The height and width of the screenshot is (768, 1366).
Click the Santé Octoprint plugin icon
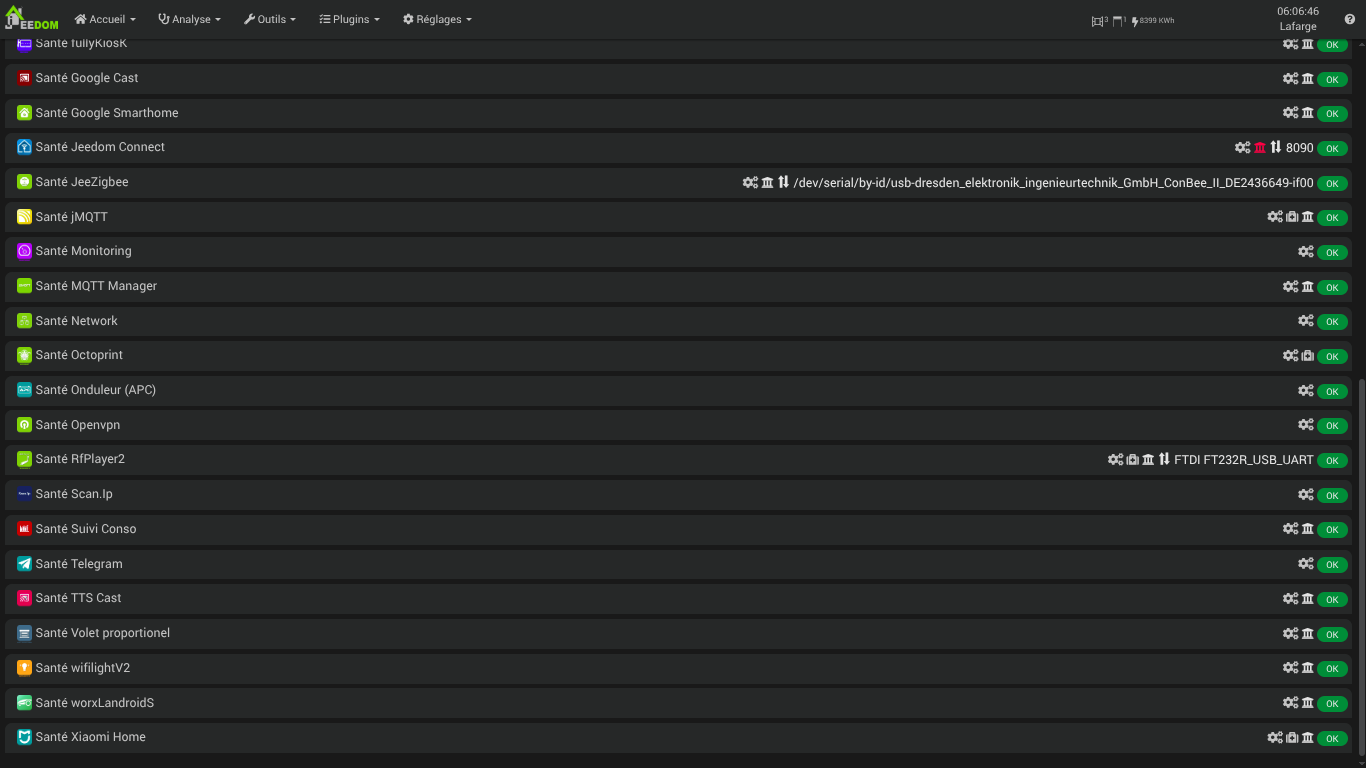pyautogui.click(x=24, y=355)
